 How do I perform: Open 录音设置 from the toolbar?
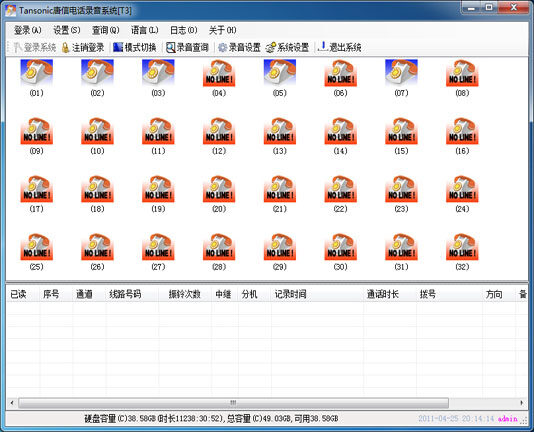[239, 47]
